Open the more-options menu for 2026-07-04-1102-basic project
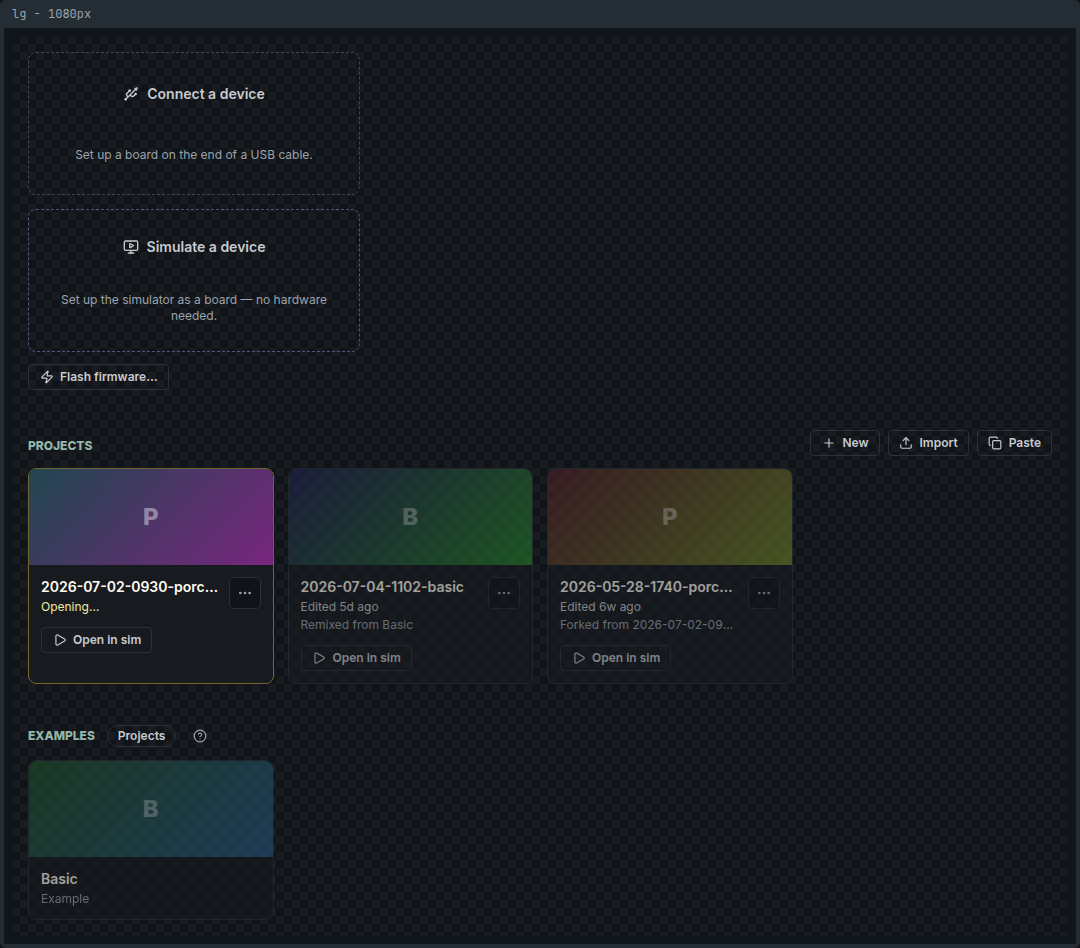 click(x=504, y=593)
